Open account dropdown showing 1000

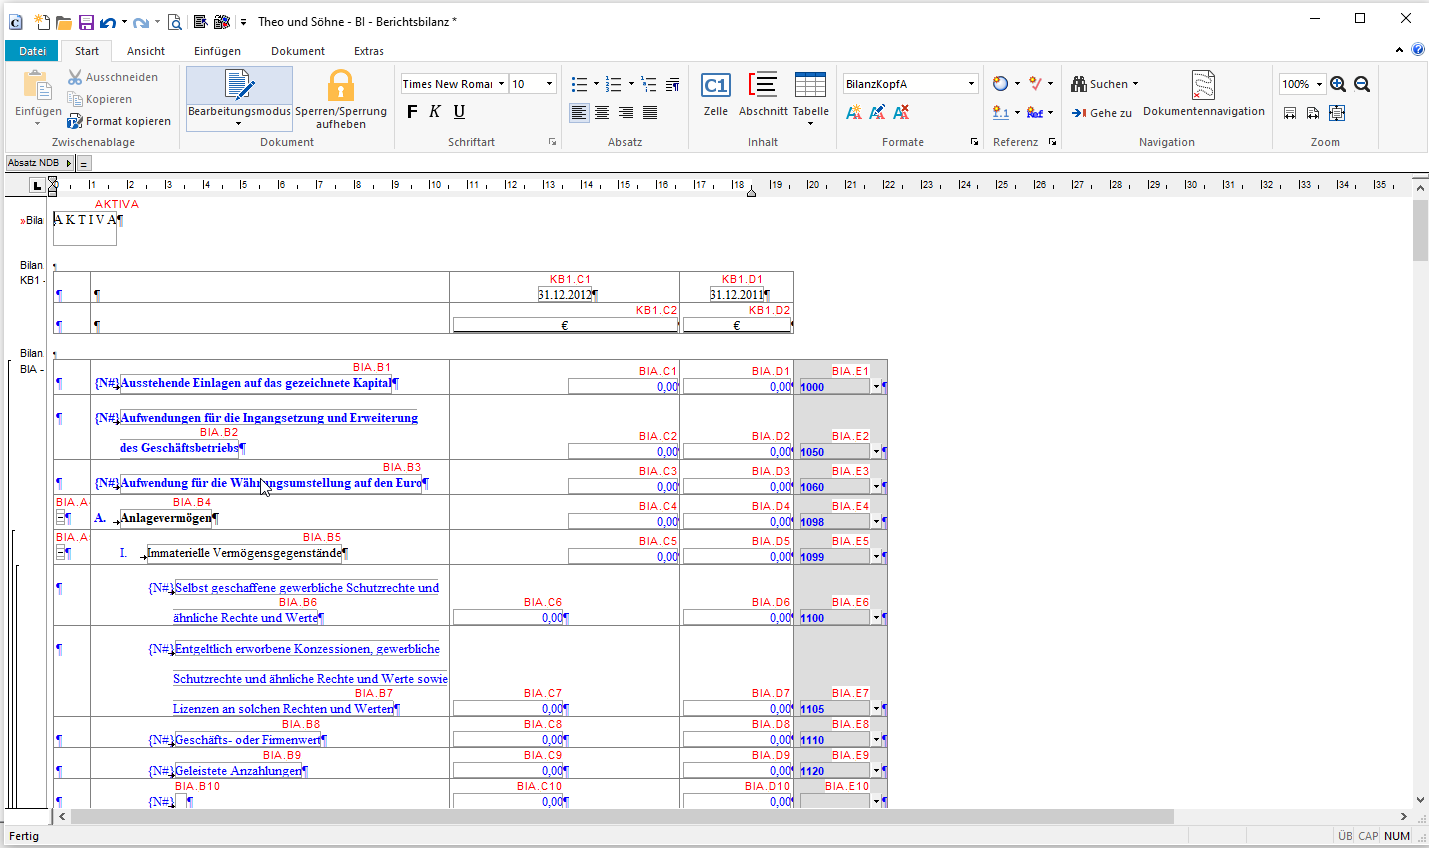coord(876,387)
